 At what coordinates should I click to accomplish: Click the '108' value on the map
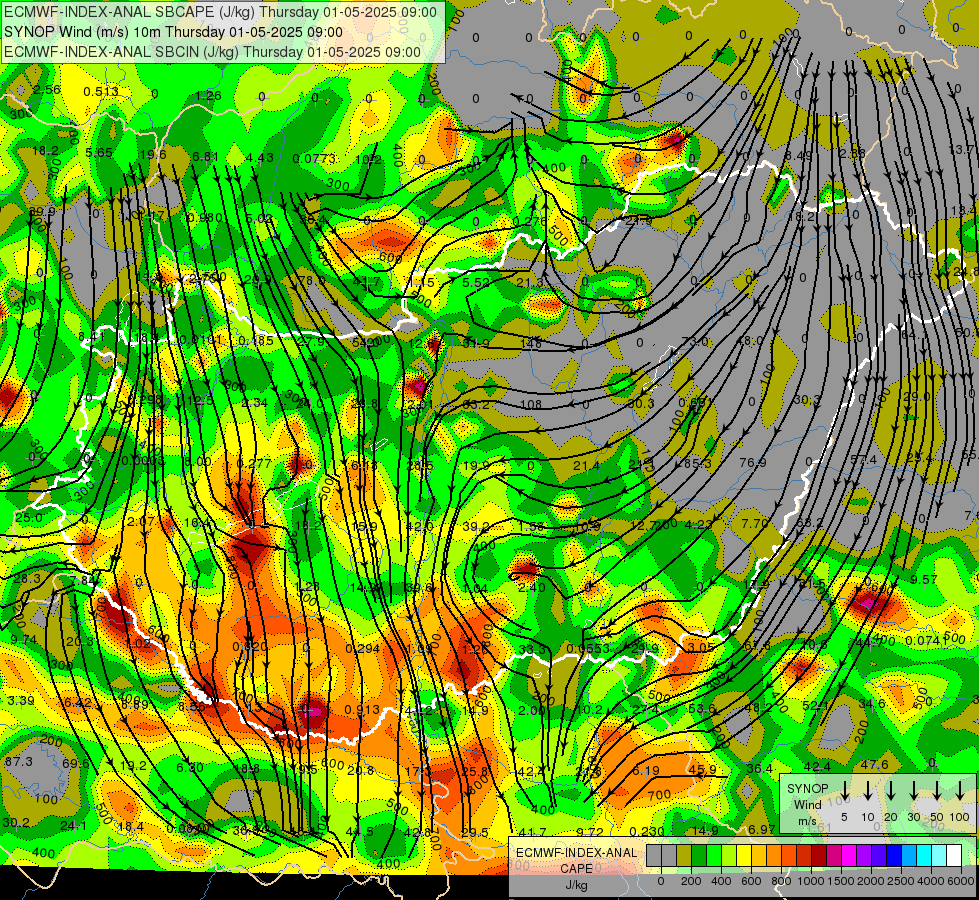coord(531,404)
